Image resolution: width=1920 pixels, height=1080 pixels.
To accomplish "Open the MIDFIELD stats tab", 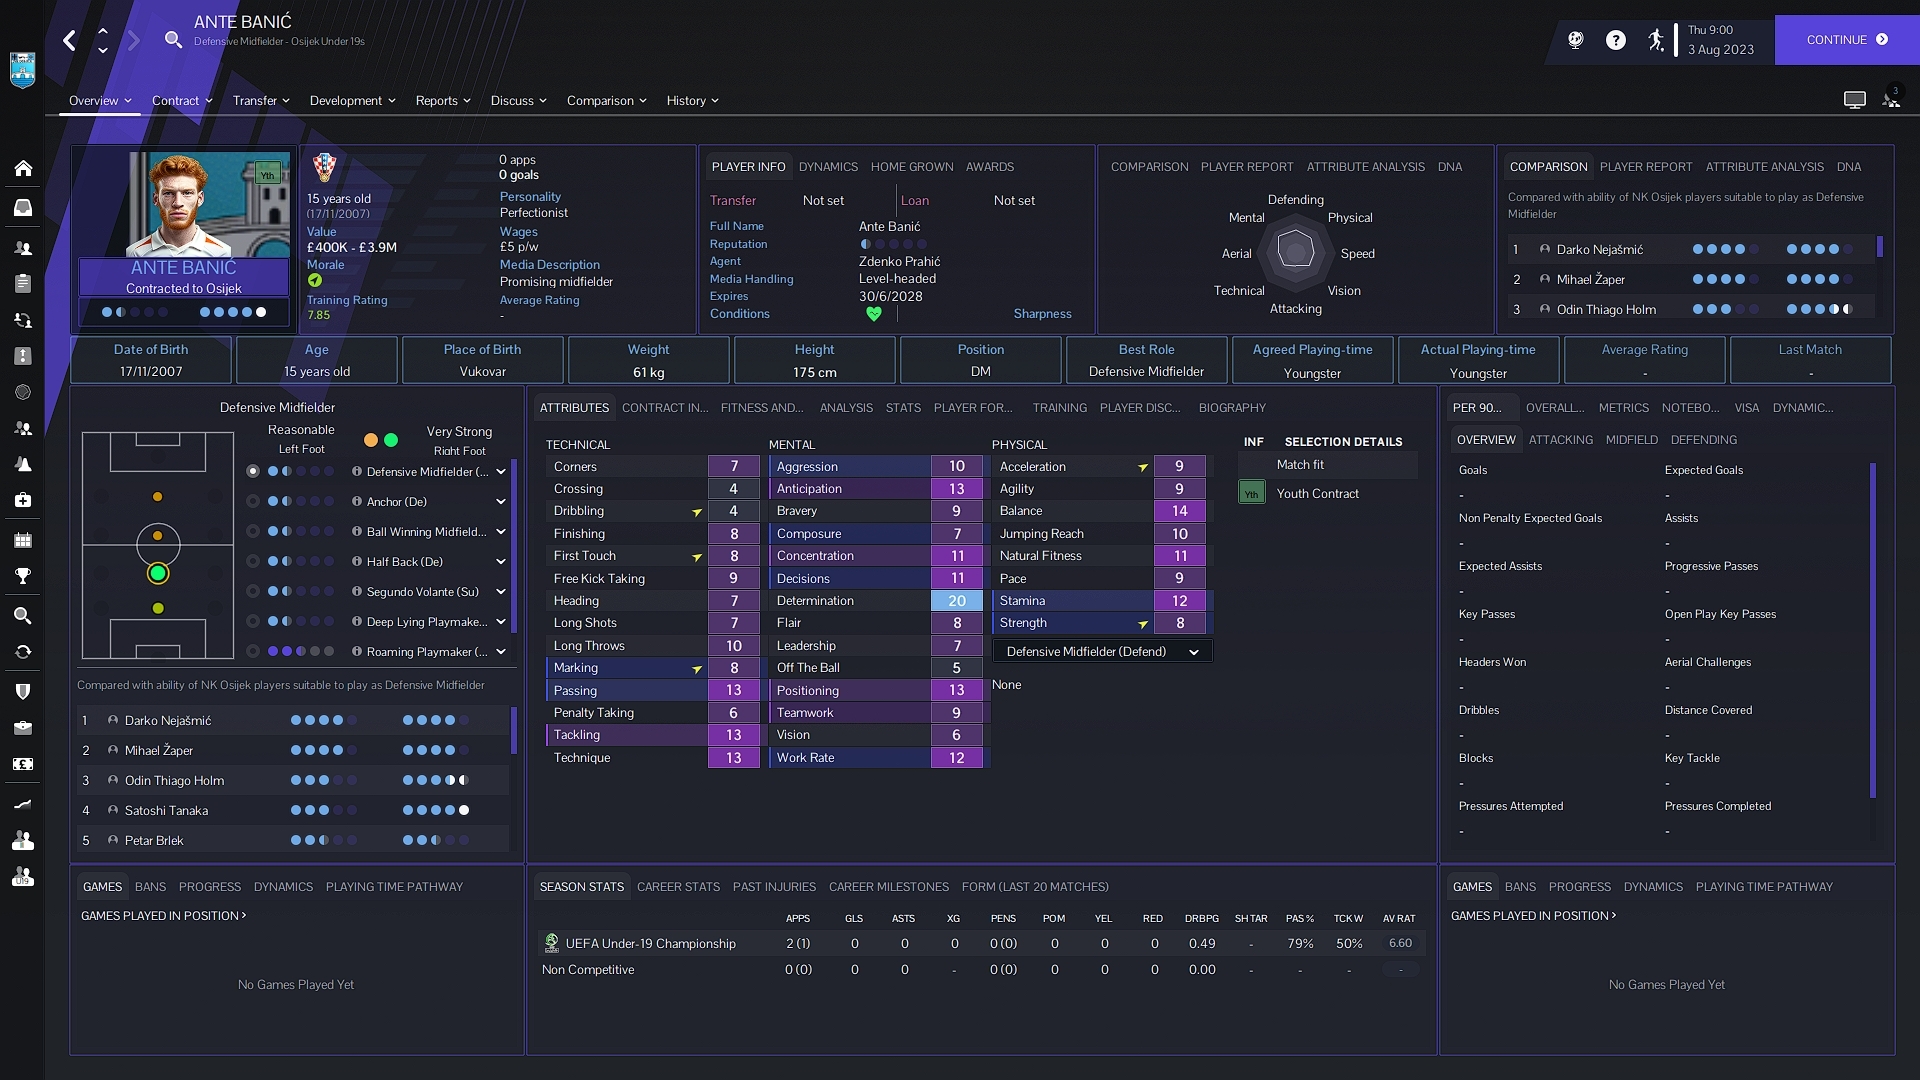I will pos(1631,440).
